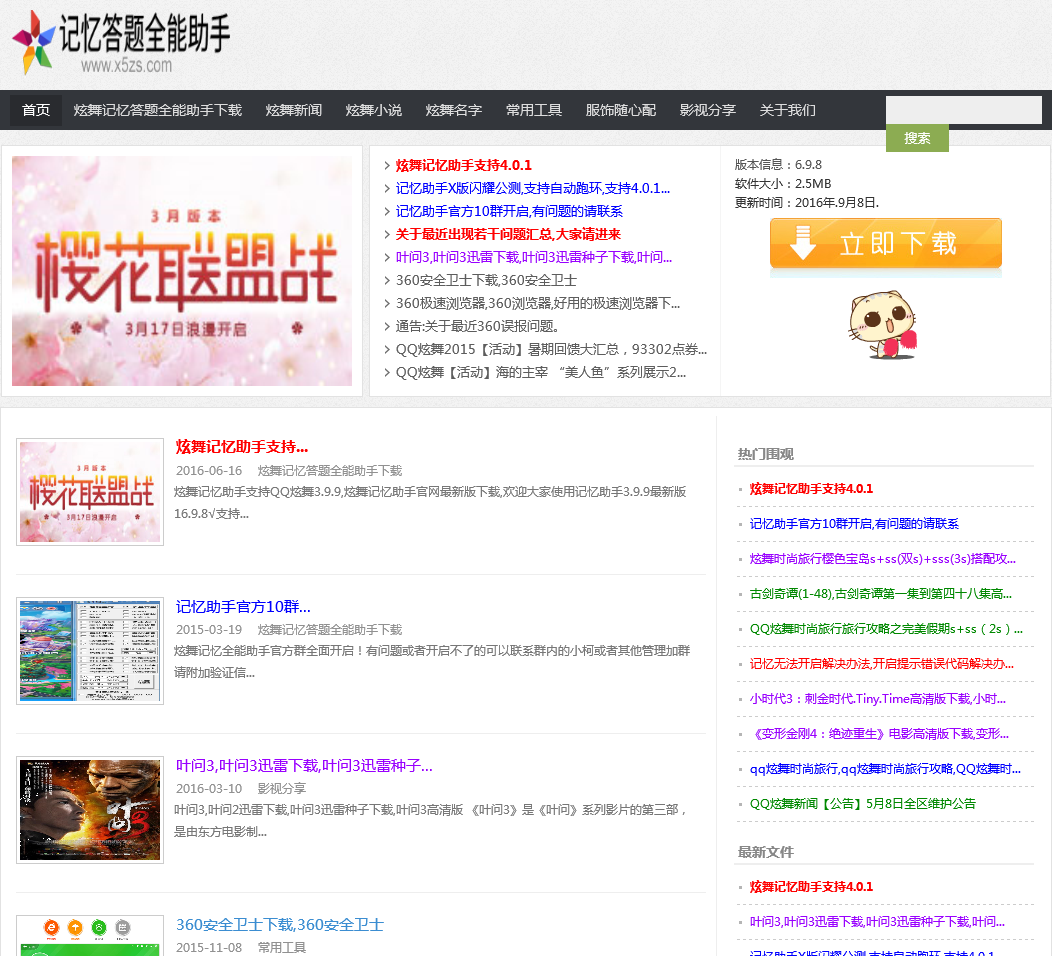Open 关于我们 page
Viewport: 1052px width, 956px height.
pos(788,110)
